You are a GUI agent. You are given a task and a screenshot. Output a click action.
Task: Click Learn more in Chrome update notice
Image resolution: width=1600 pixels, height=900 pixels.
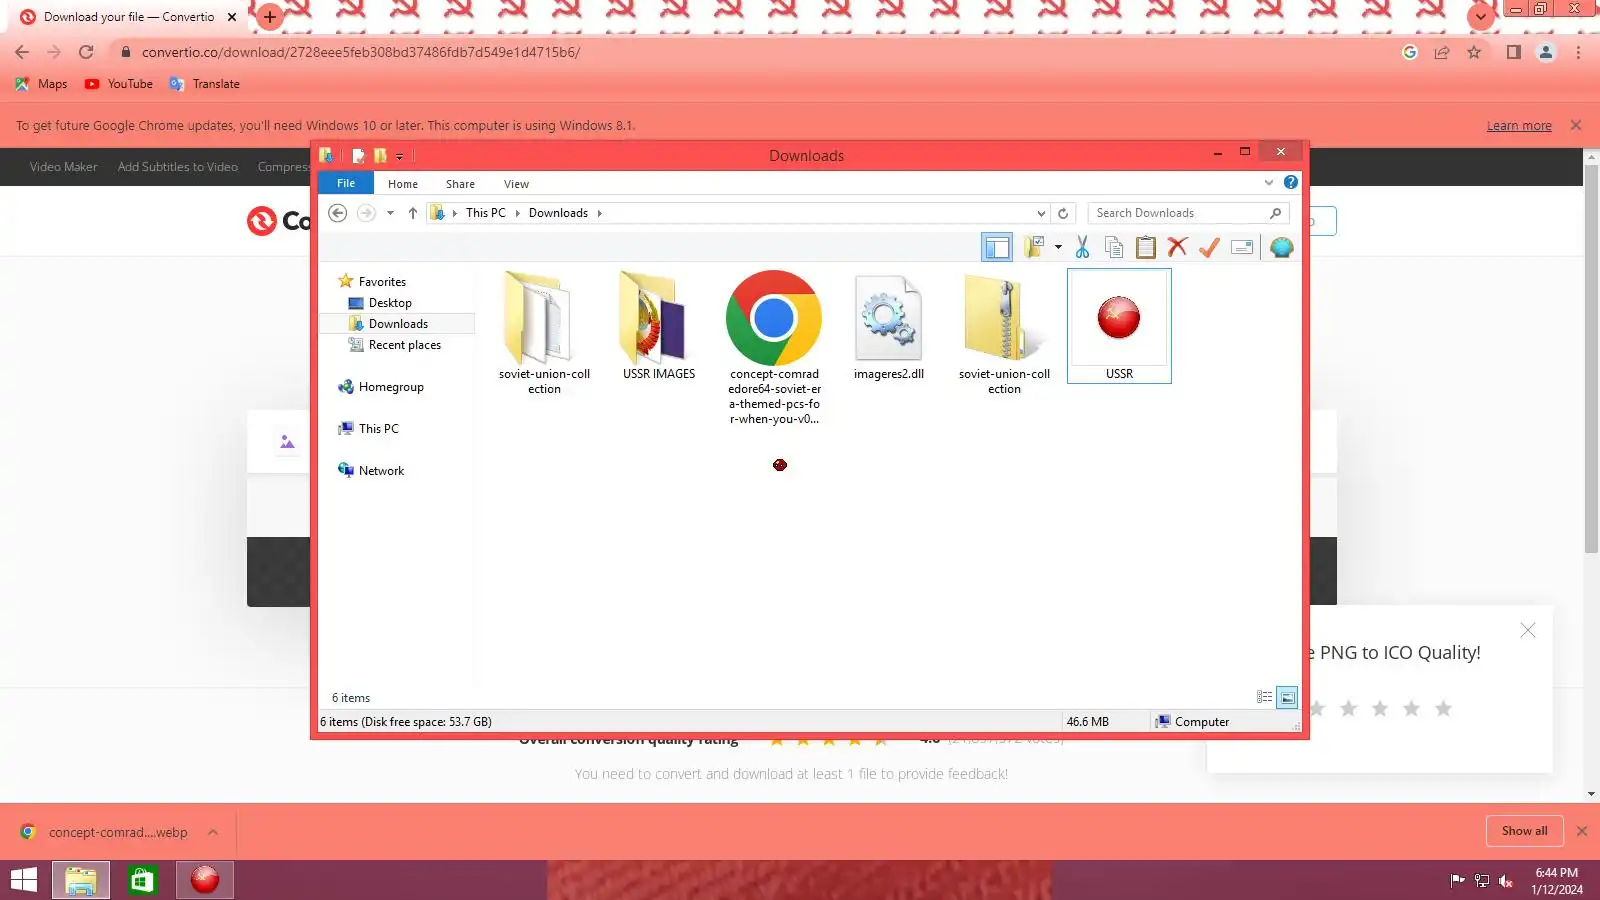(1519, 126)
